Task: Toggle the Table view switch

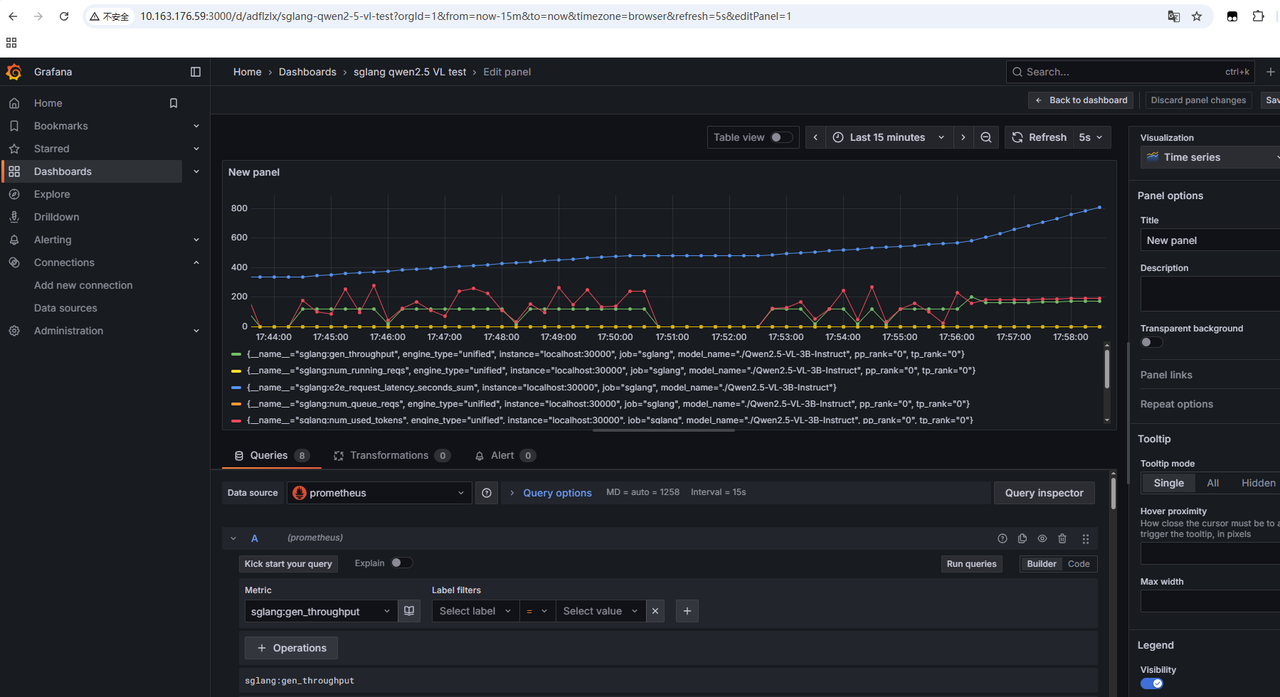Action: pyautogui.click(x=781, y=138)
